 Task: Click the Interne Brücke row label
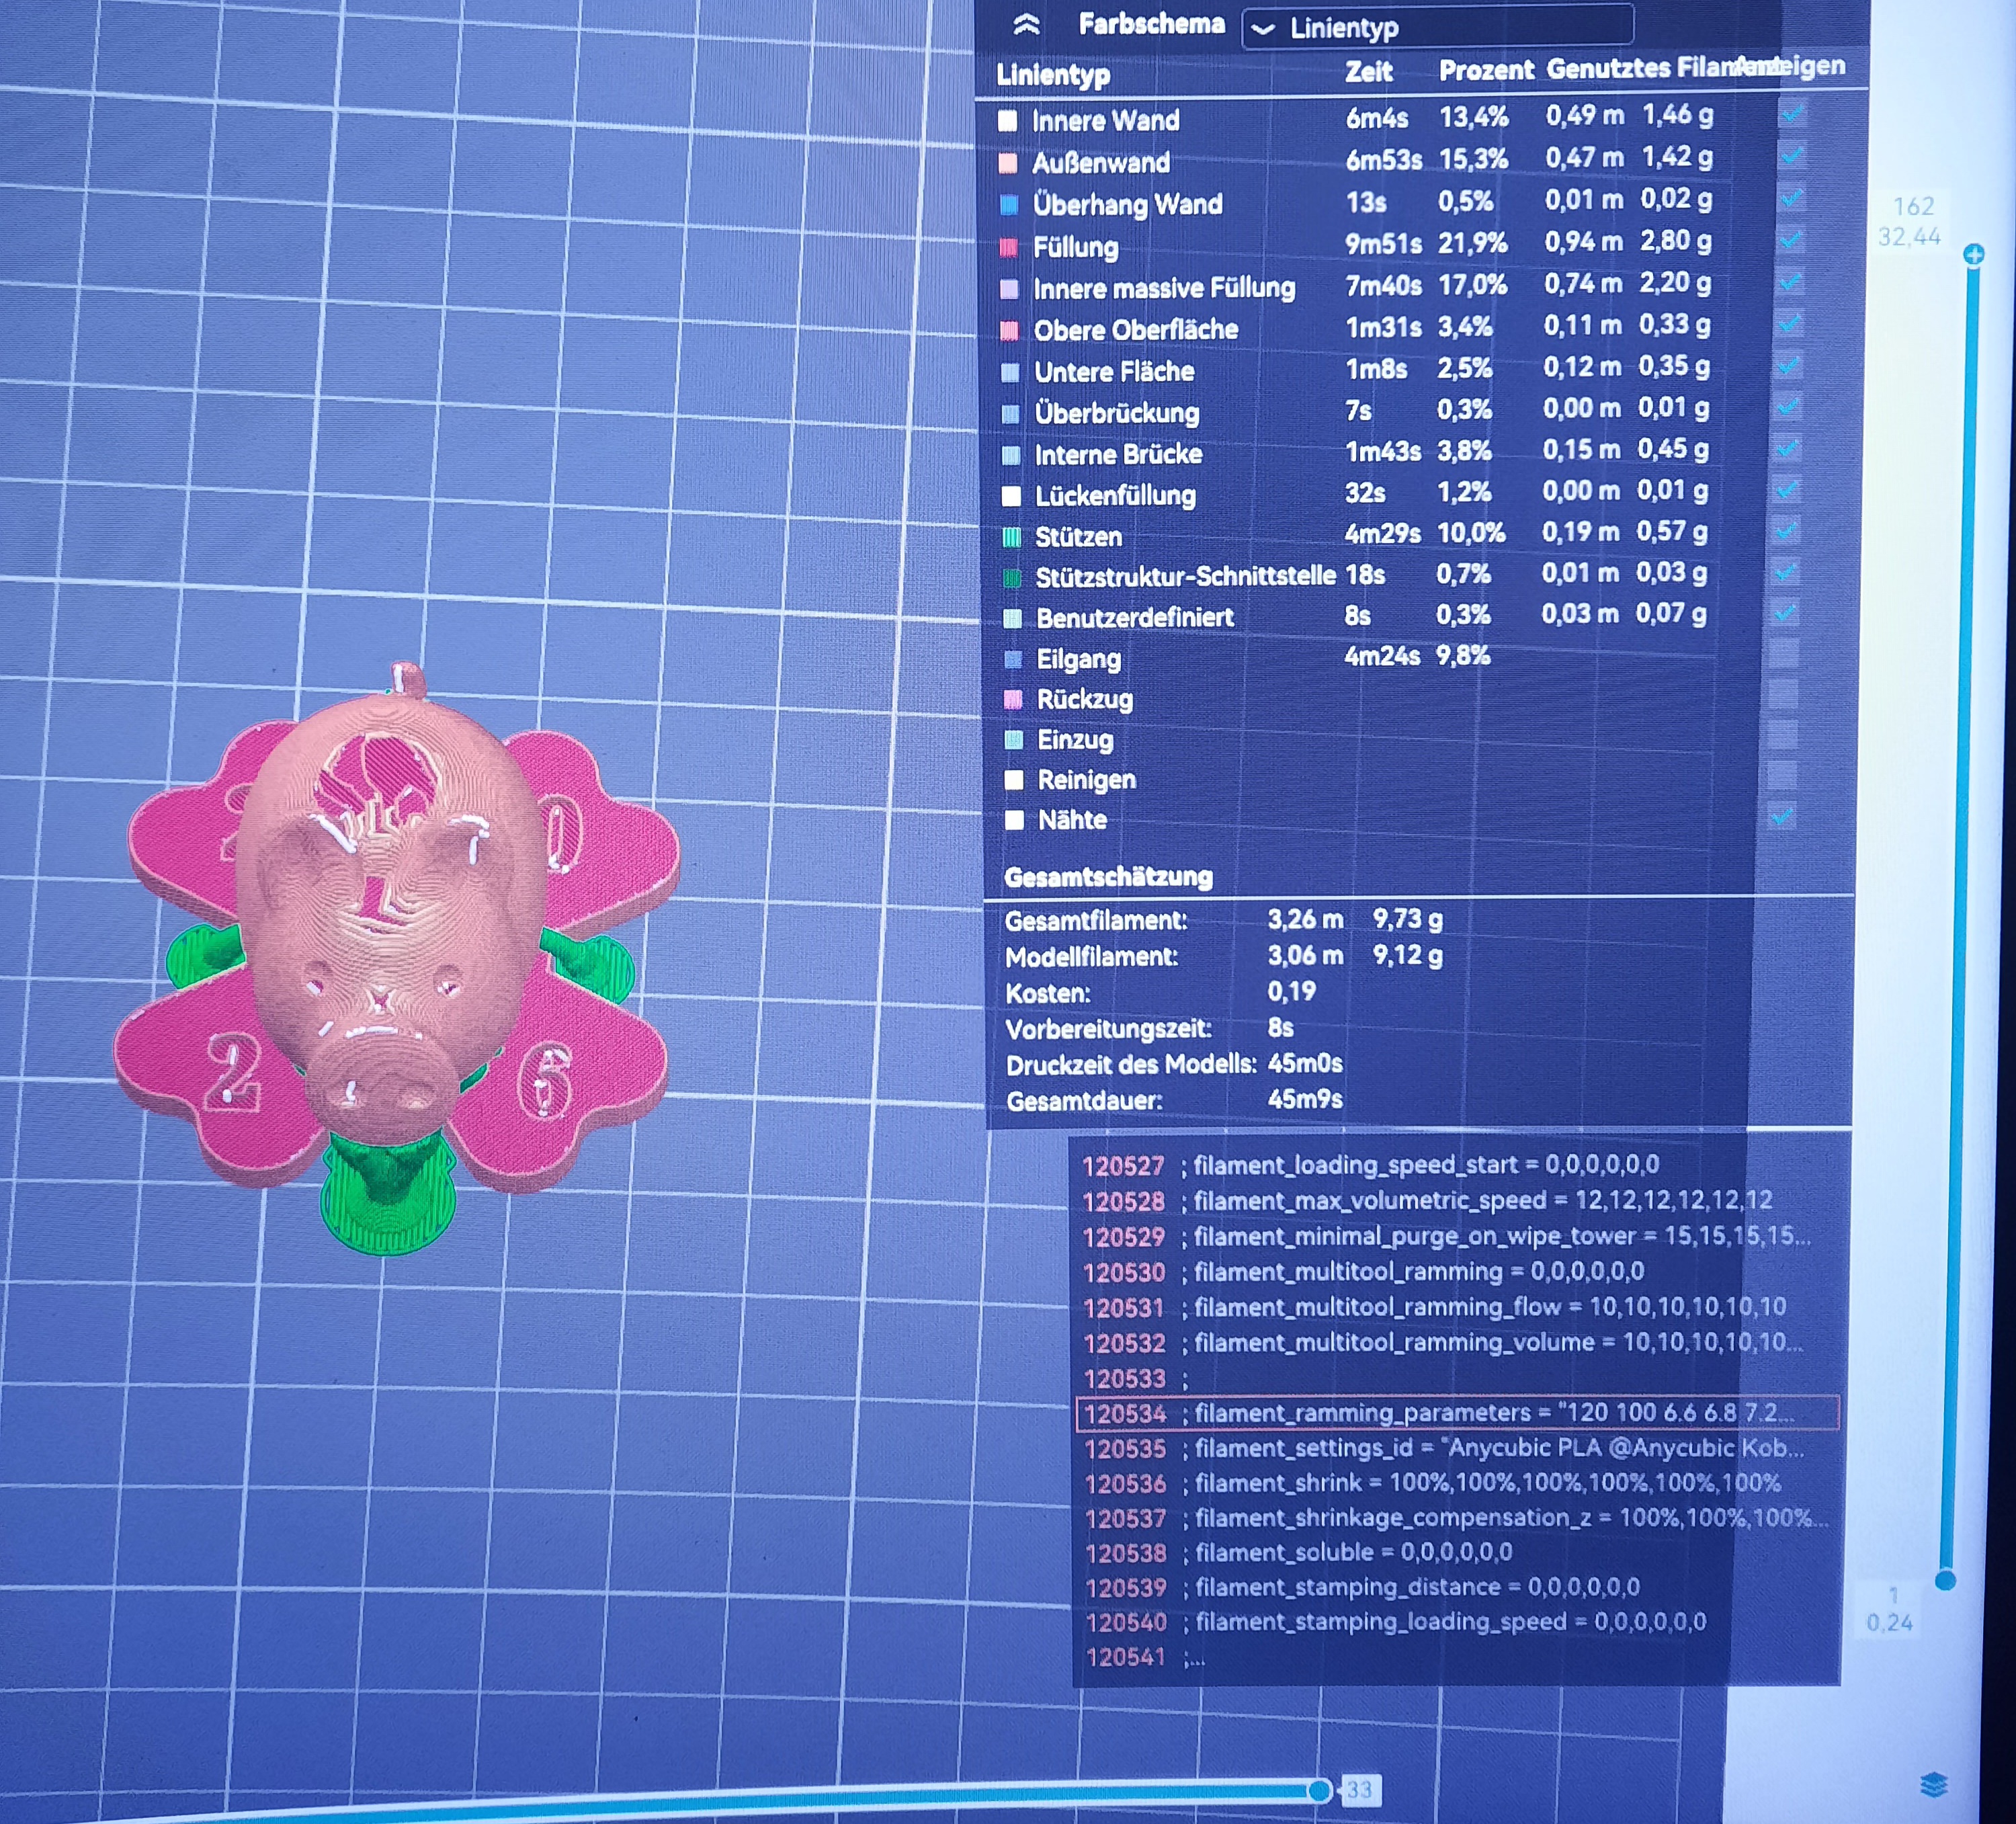click(1118, 454)
